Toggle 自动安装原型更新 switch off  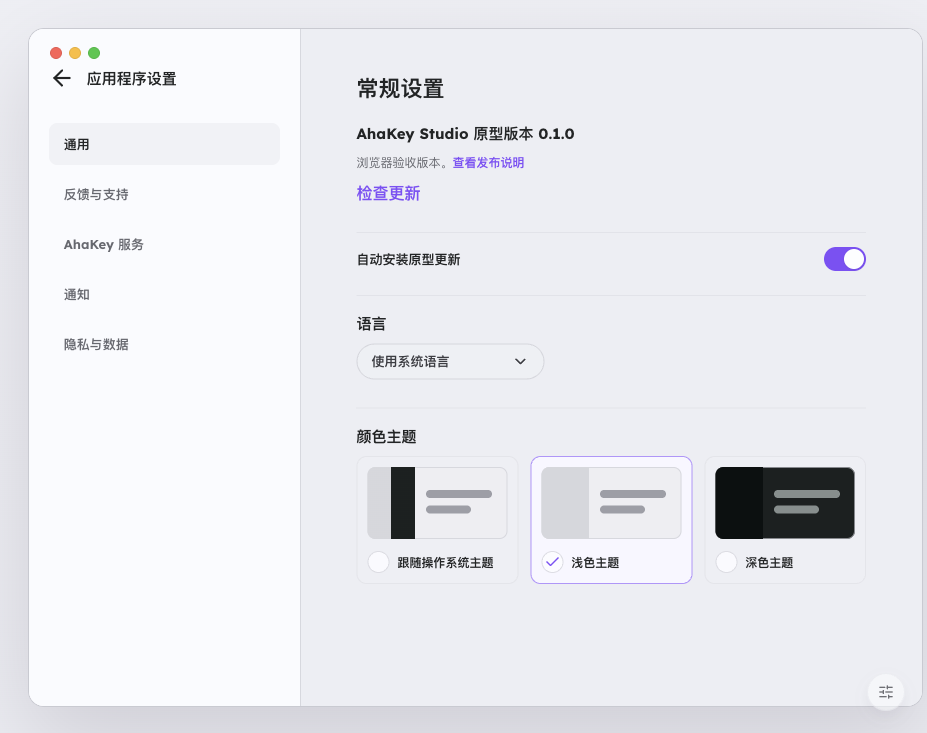844,259
